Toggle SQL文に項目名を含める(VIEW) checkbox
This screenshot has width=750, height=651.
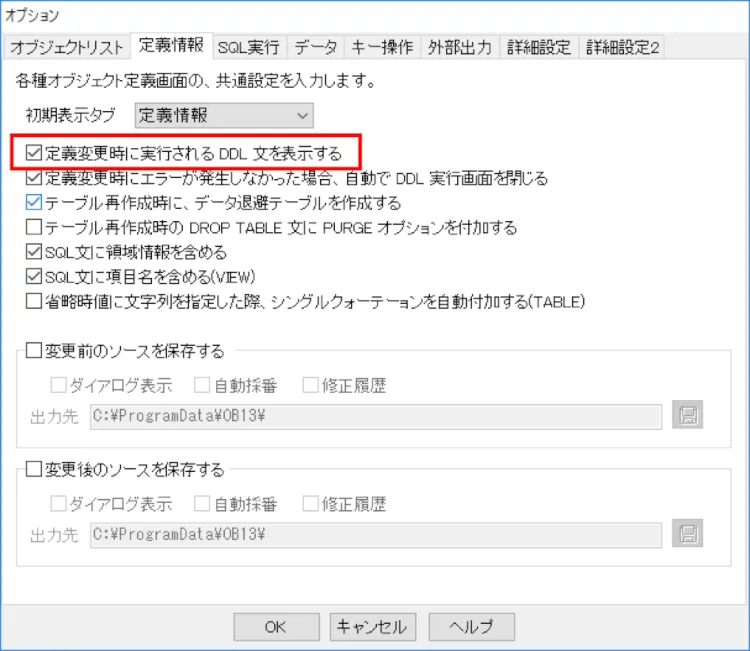tap(34, 276)
